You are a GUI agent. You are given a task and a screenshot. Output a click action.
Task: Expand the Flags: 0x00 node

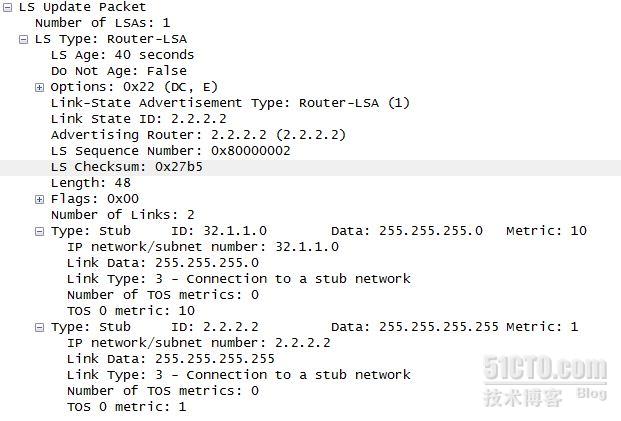(40, 199)
